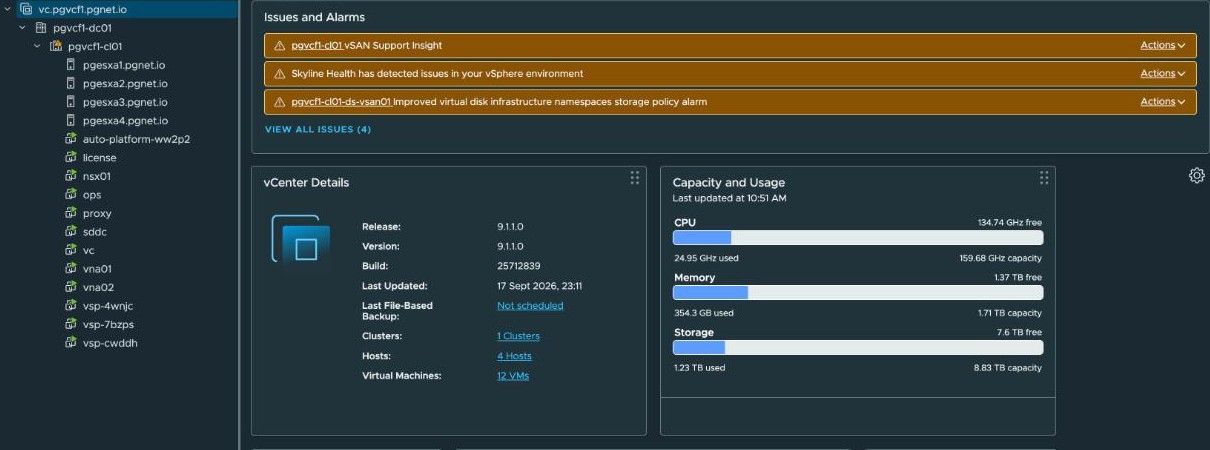Click the VM icon next to vsp-cwddh
Viewport: 1210px width, 450px height.
click(x=71, y=342)
